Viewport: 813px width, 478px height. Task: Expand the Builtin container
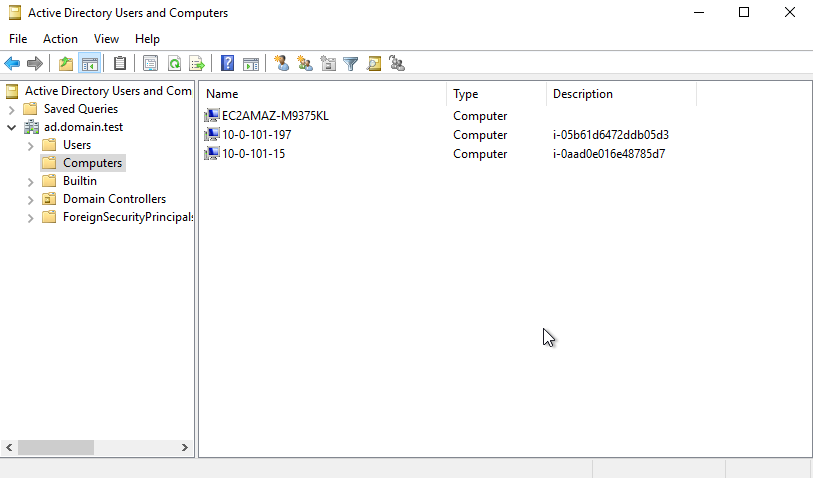[30, 181]
